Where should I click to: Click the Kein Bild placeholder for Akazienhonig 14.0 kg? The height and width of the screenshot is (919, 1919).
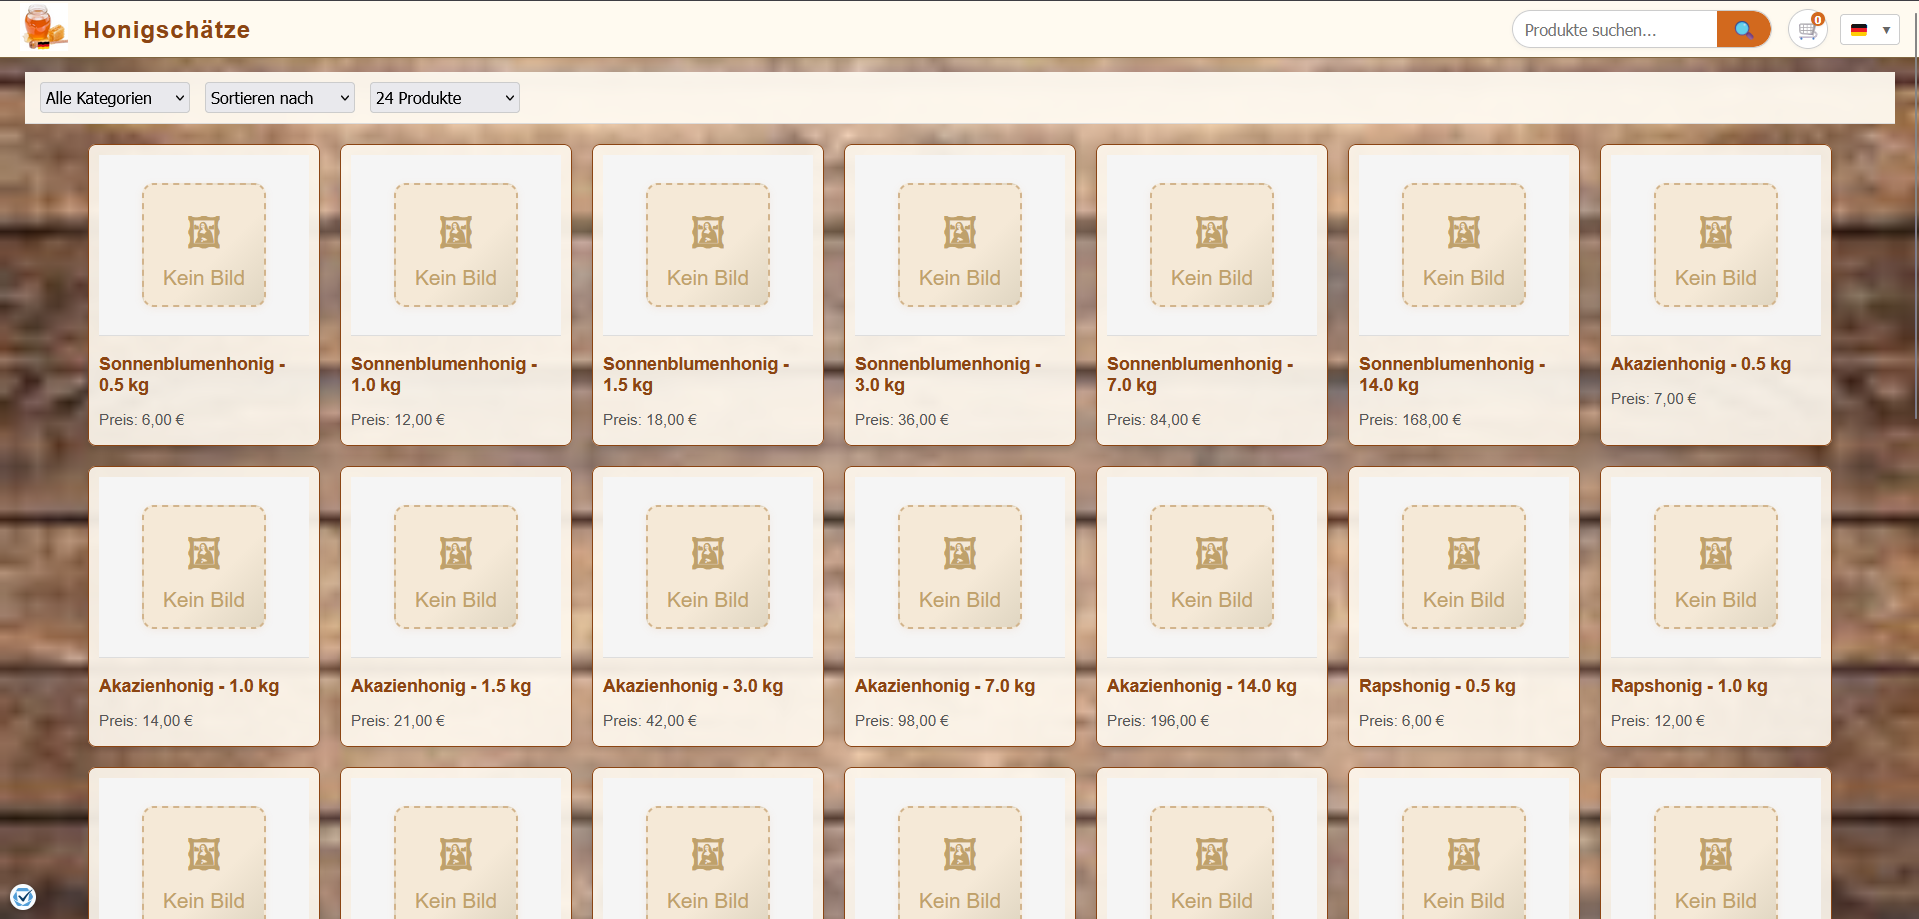(1211, 567)
